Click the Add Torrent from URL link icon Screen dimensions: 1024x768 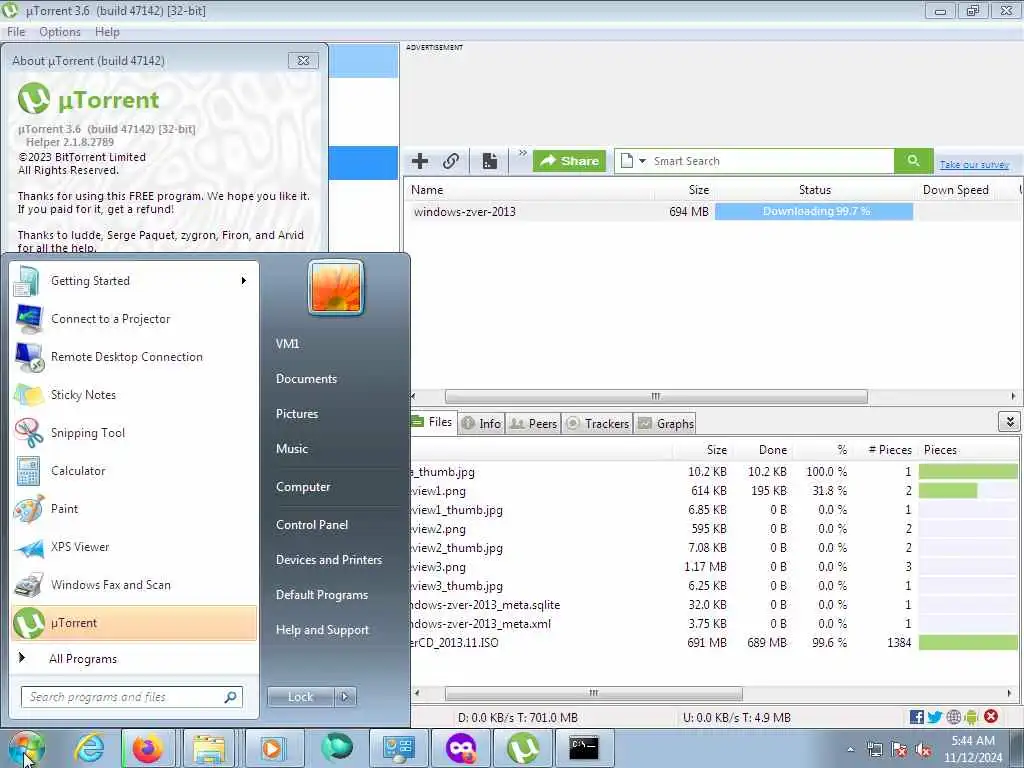[451, 161]
